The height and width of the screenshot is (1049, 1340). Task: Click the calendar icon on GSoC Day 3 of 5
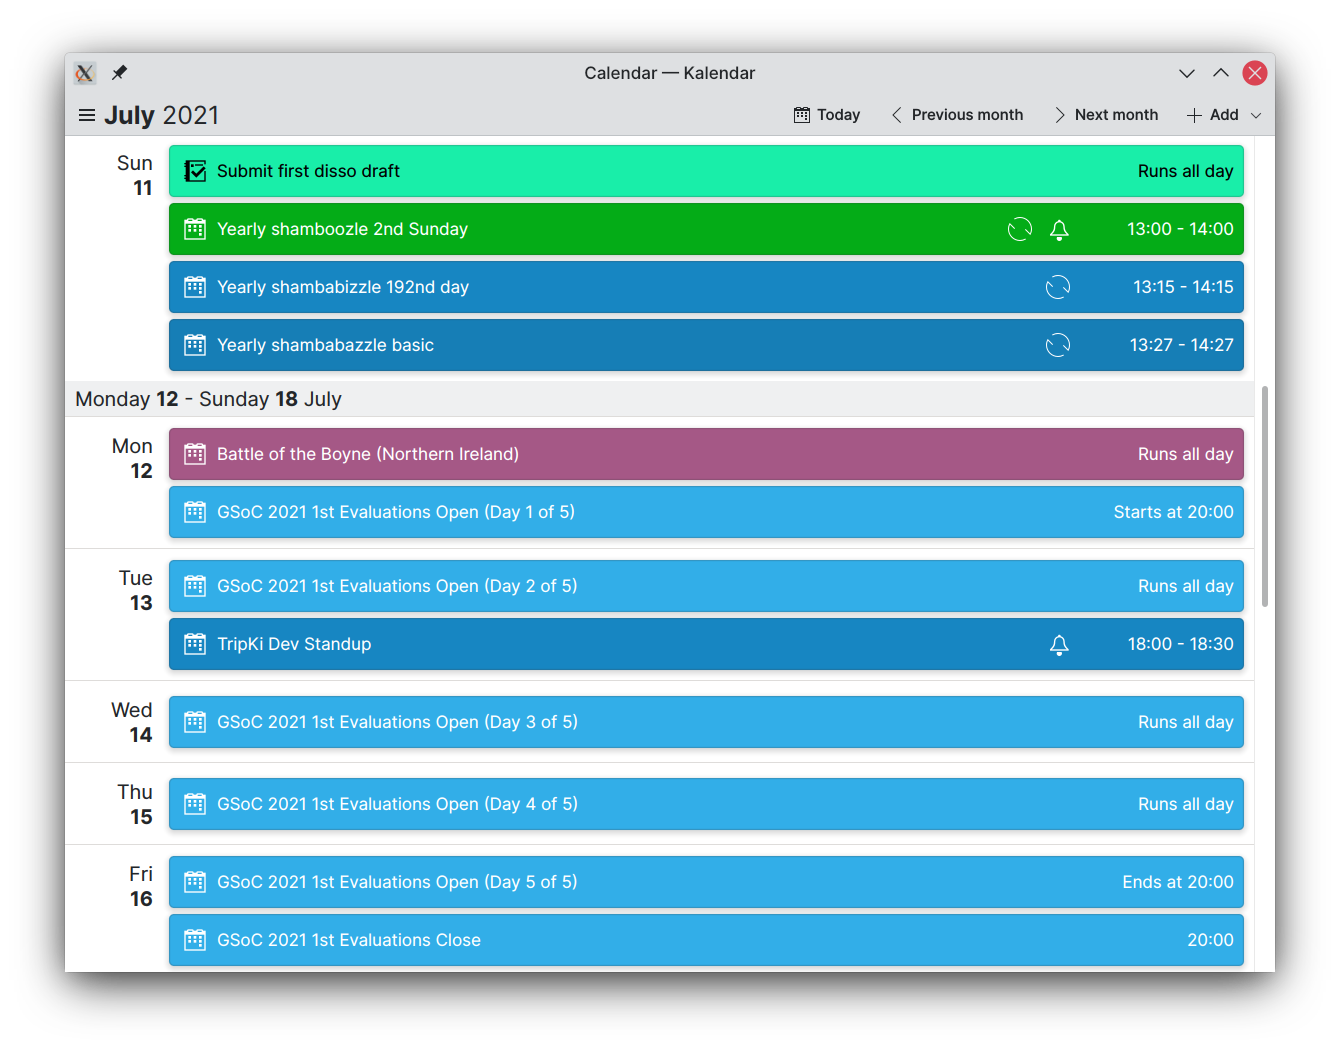point(195,722)
